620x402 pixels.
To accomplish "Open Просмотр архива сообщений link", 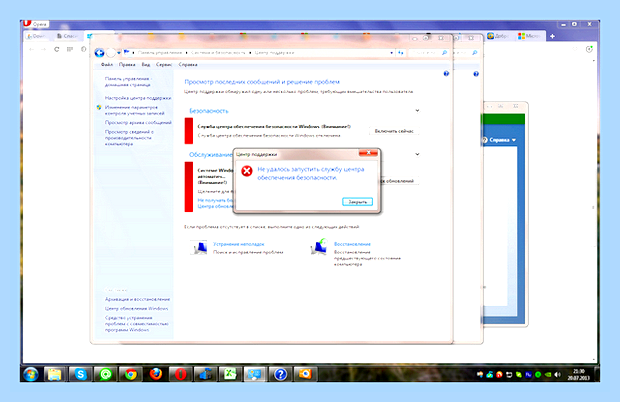I will coord(138,123).
